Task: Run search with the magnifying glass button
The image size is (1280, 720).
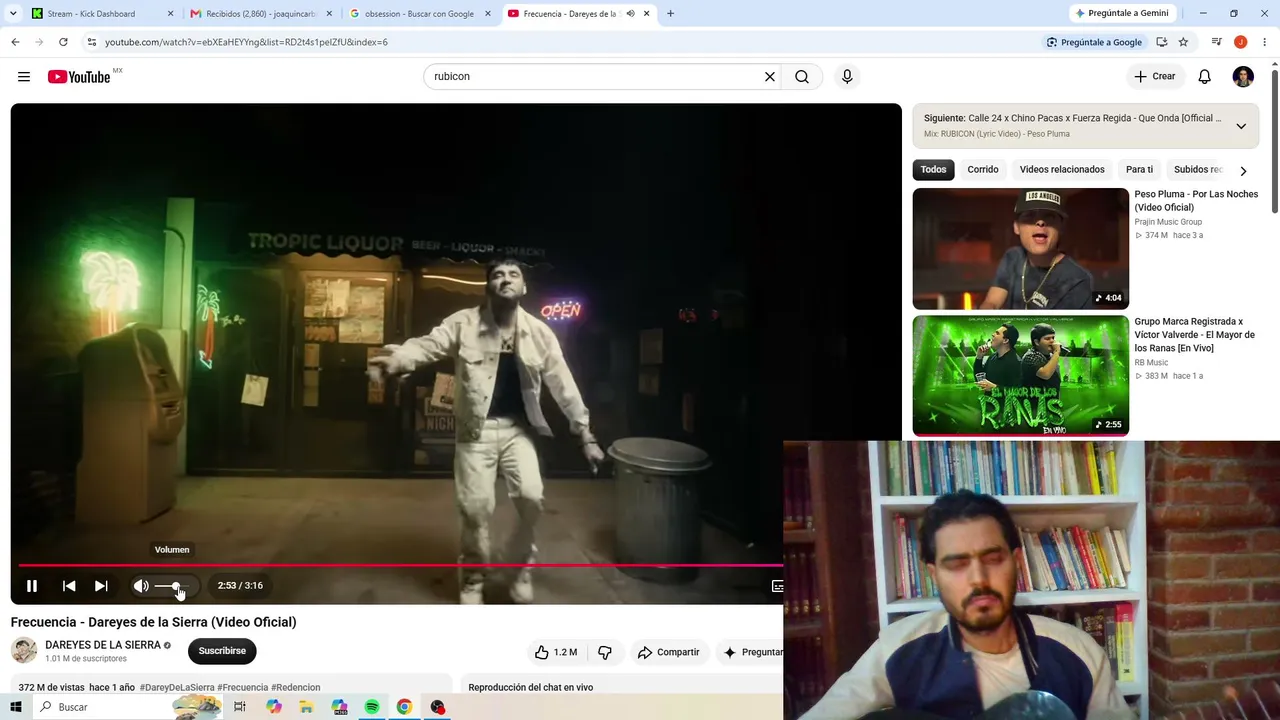Action: (802, 77)
